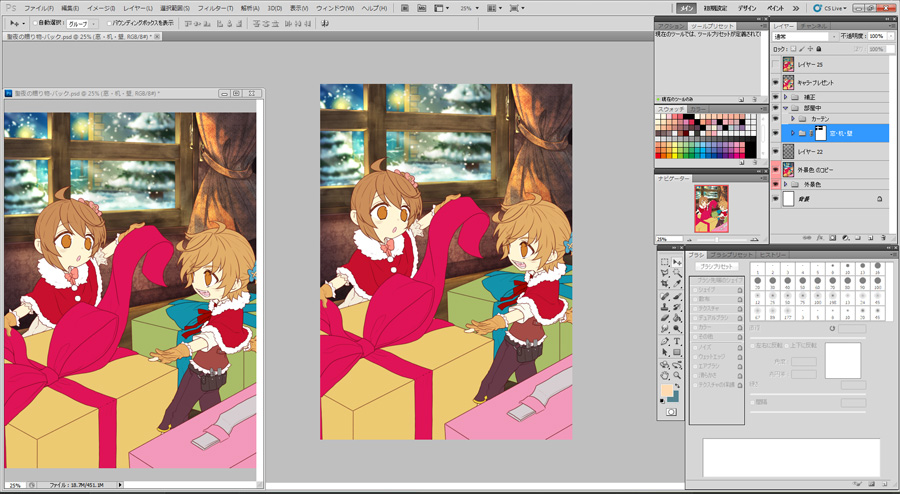Image resolution: width=900 pixels, height=494 pixels.
Task: Collapse the 部屋中 layer group
Action: point(785,108)
